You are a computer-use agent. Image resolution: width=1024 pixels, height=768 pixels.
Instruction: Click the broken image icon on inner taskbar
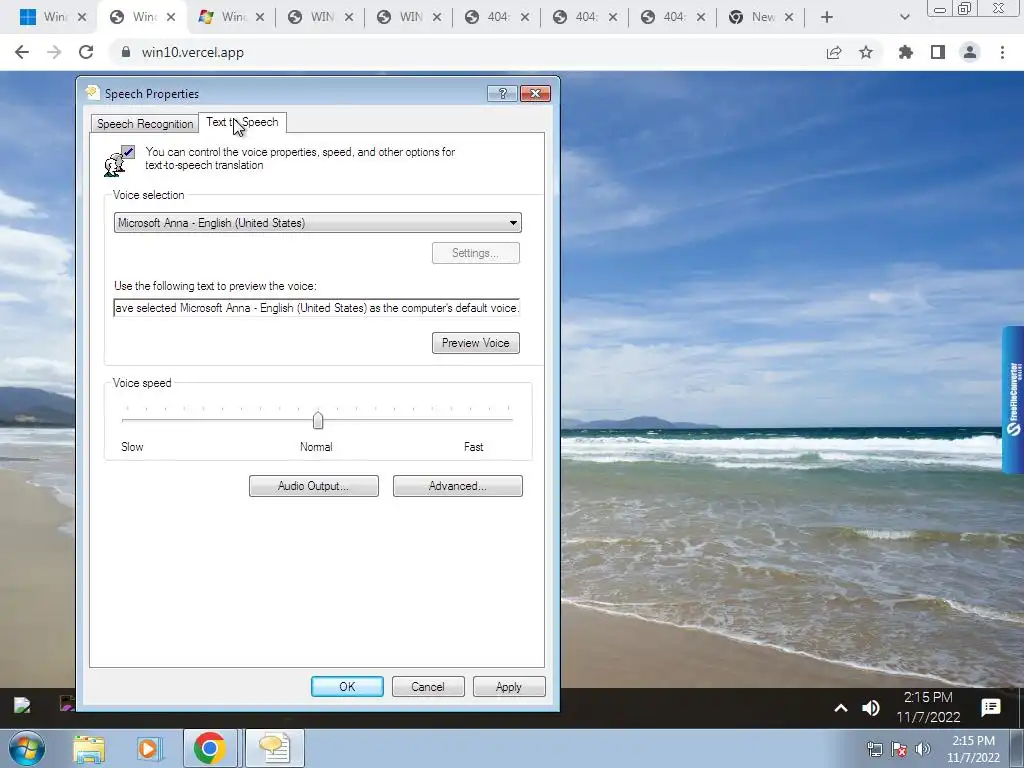tap(22, 705)
